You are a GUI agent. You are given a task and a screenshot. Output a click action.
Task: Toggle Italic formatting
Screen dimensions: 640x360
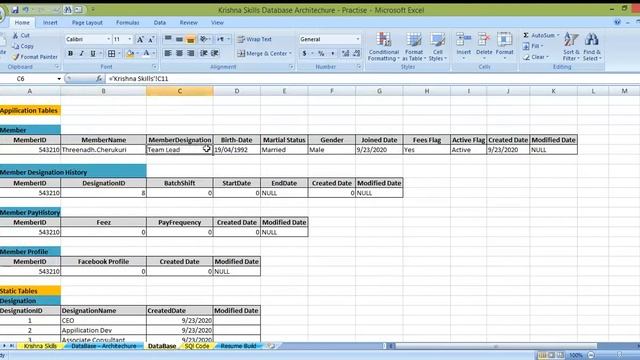tap(82, 53)
